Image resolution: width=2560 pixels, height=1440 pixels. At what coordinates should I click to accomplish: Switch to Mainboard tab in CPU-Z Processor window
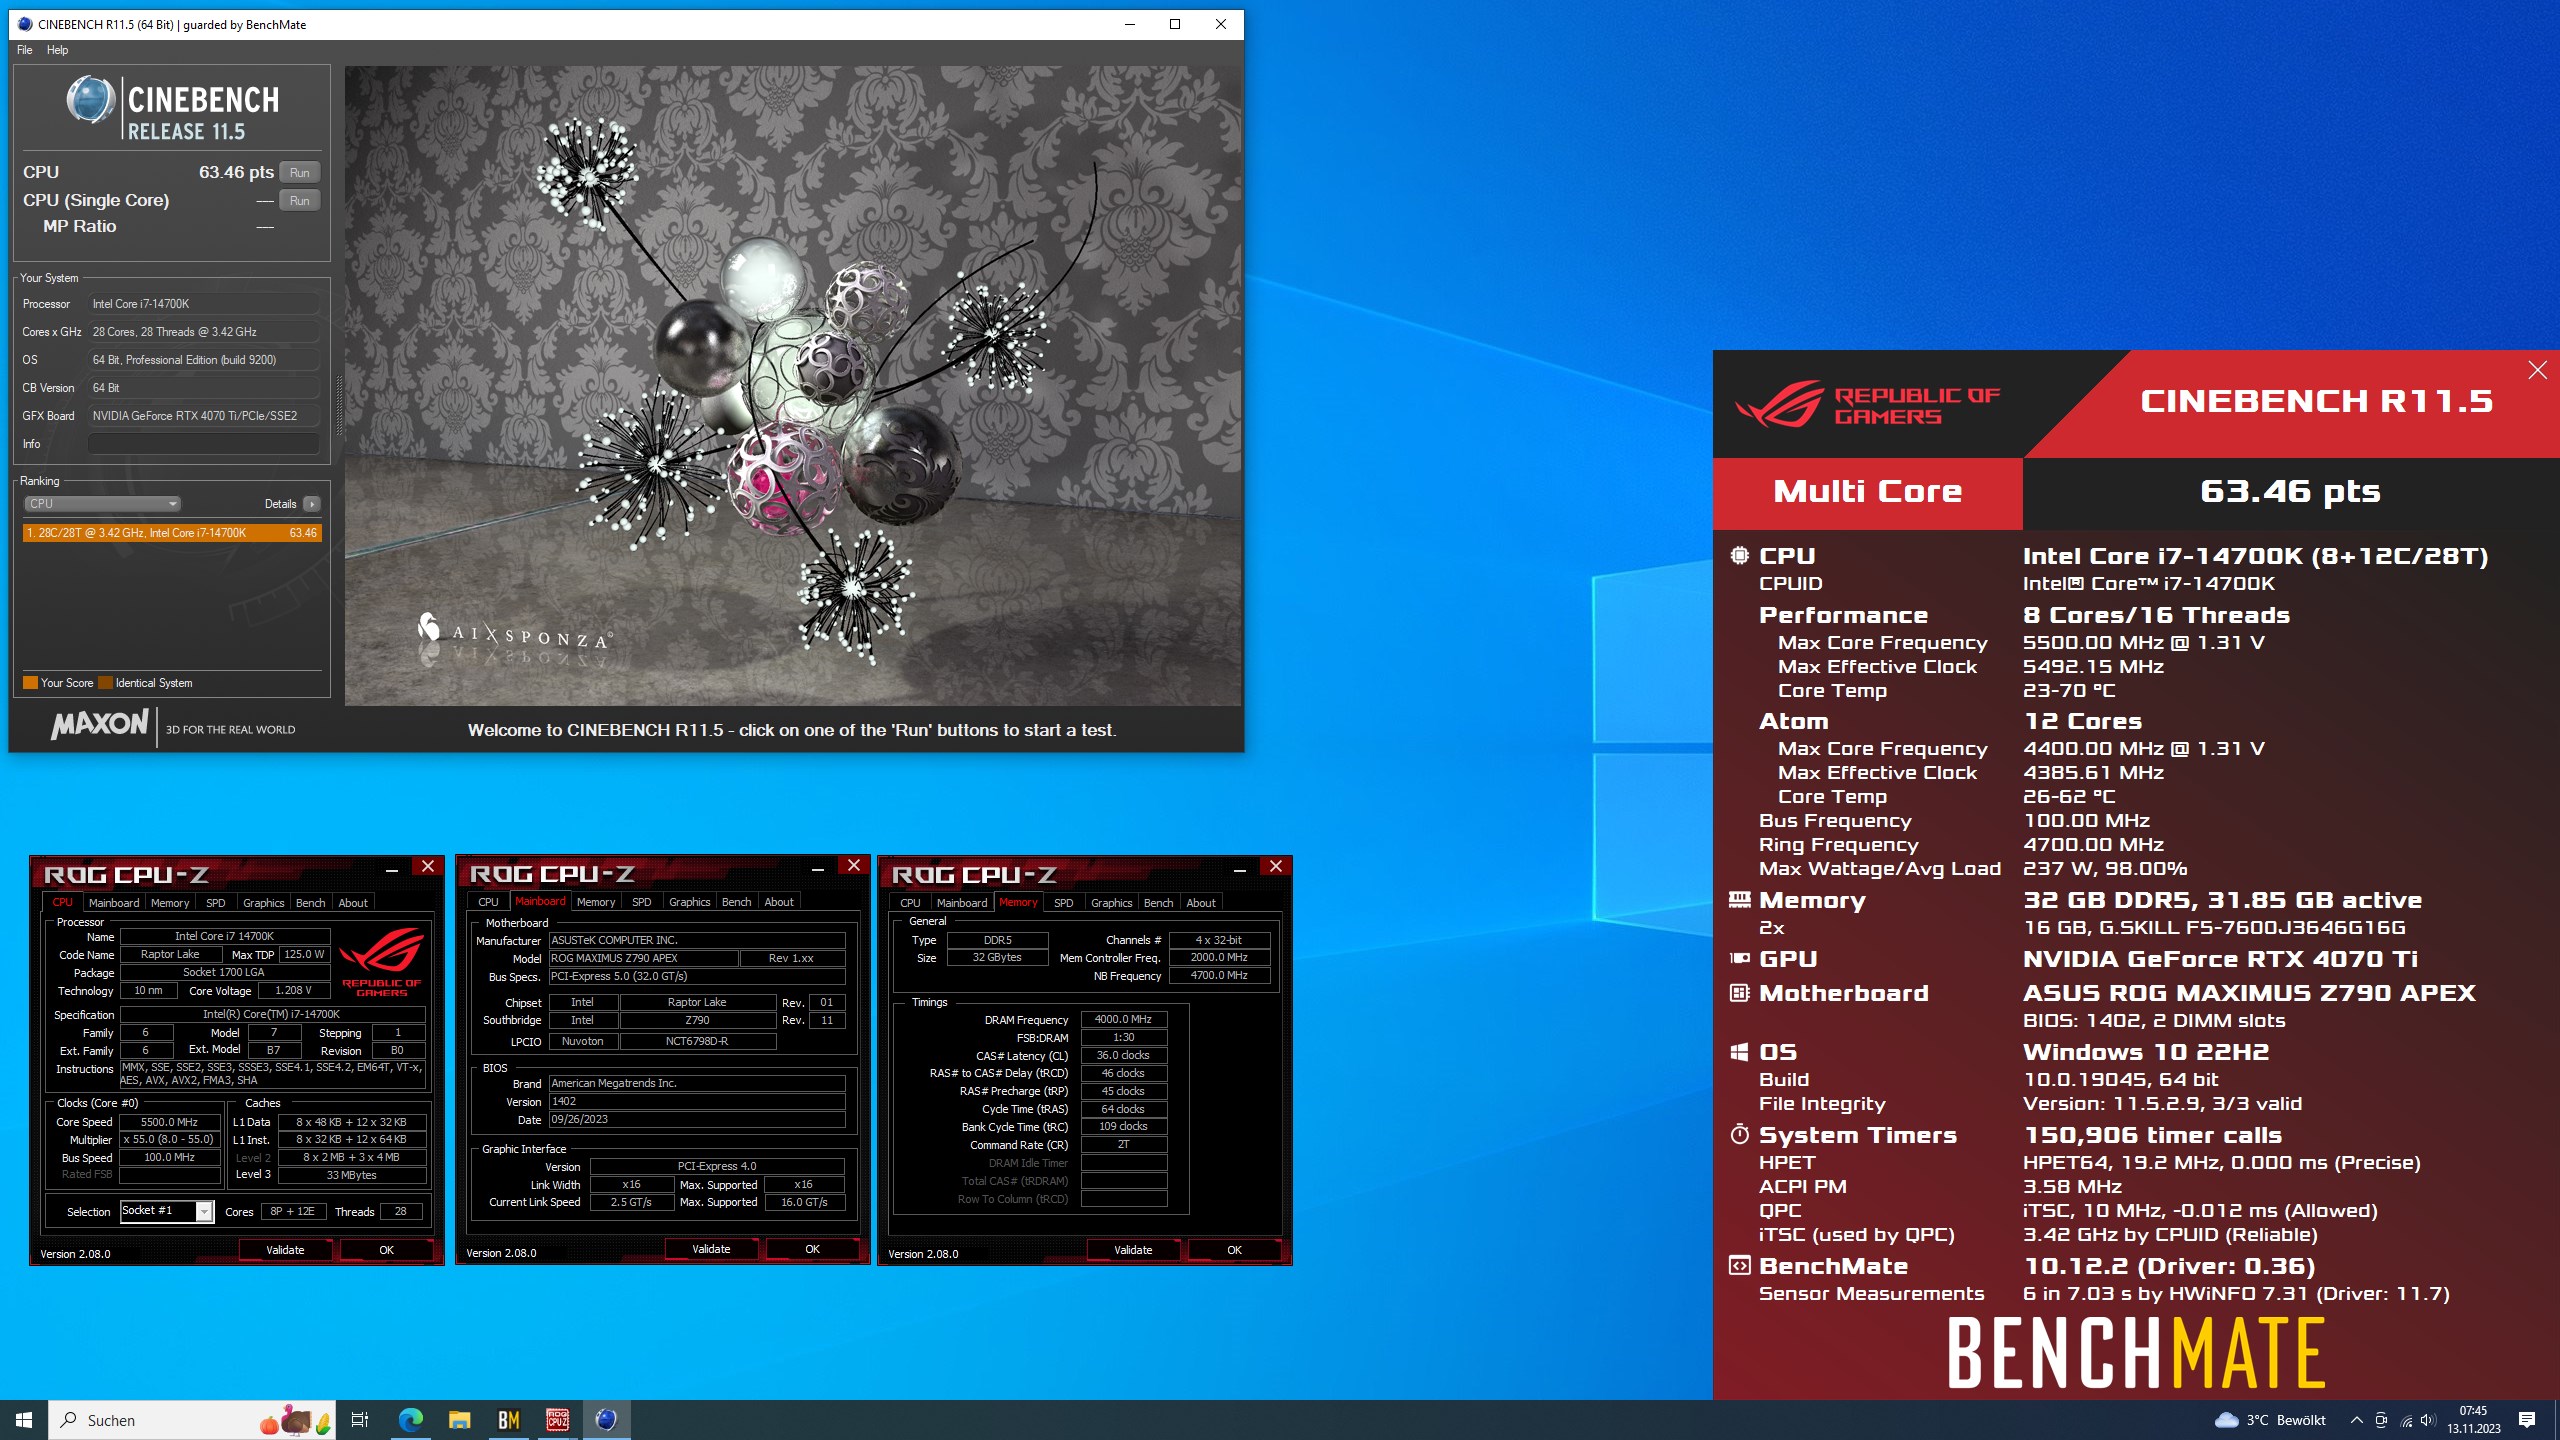[x=114, y=903]
